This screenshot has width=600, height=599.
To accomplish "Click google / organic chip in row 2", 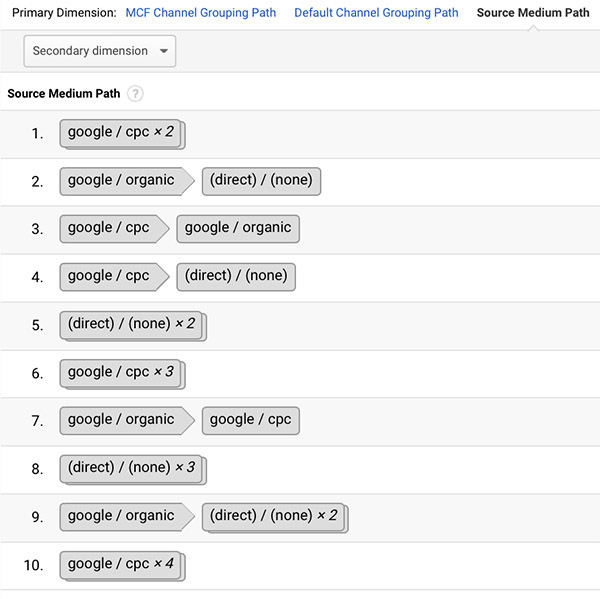I will pos(121,181).
